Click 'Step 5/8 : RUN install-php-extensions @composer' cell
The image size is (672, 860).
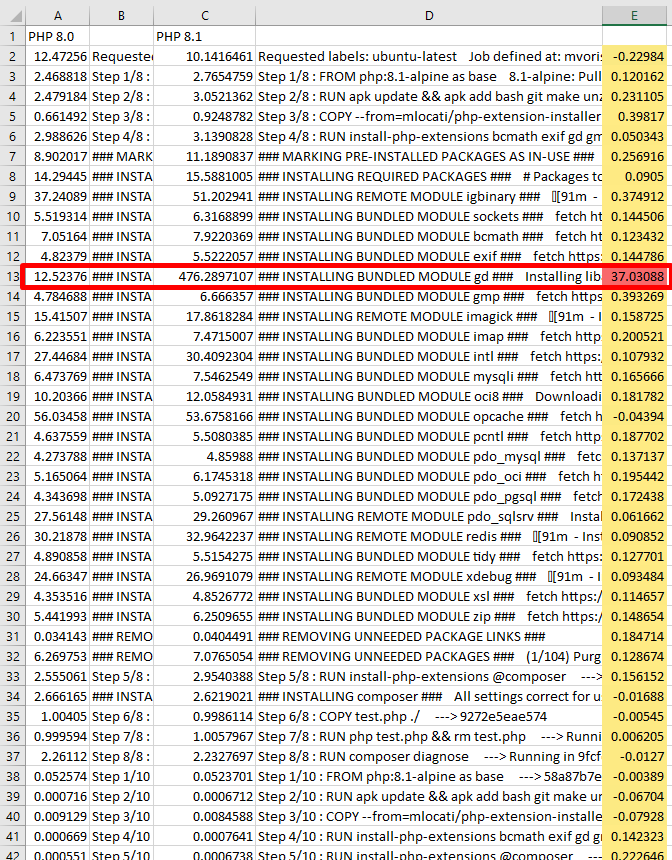click(429, 676)
